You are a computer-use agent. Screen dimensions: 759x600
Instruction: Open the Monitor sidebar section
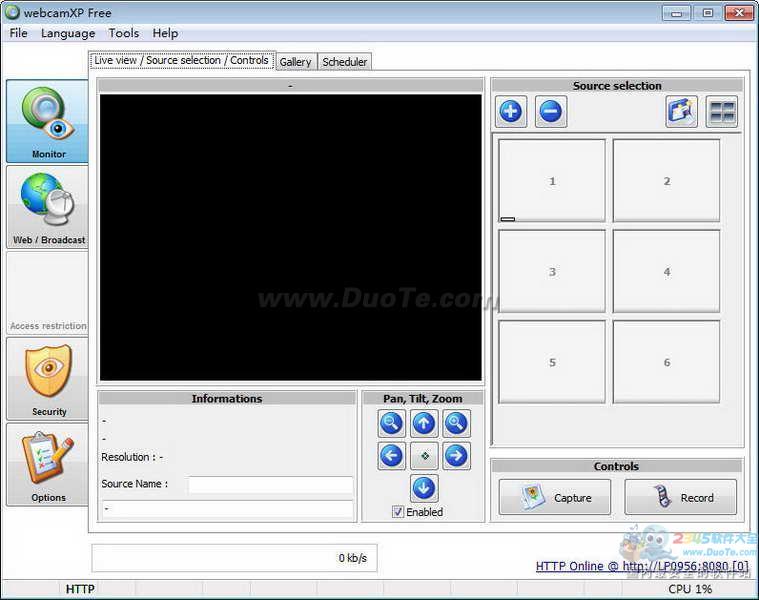coord(47,121)
